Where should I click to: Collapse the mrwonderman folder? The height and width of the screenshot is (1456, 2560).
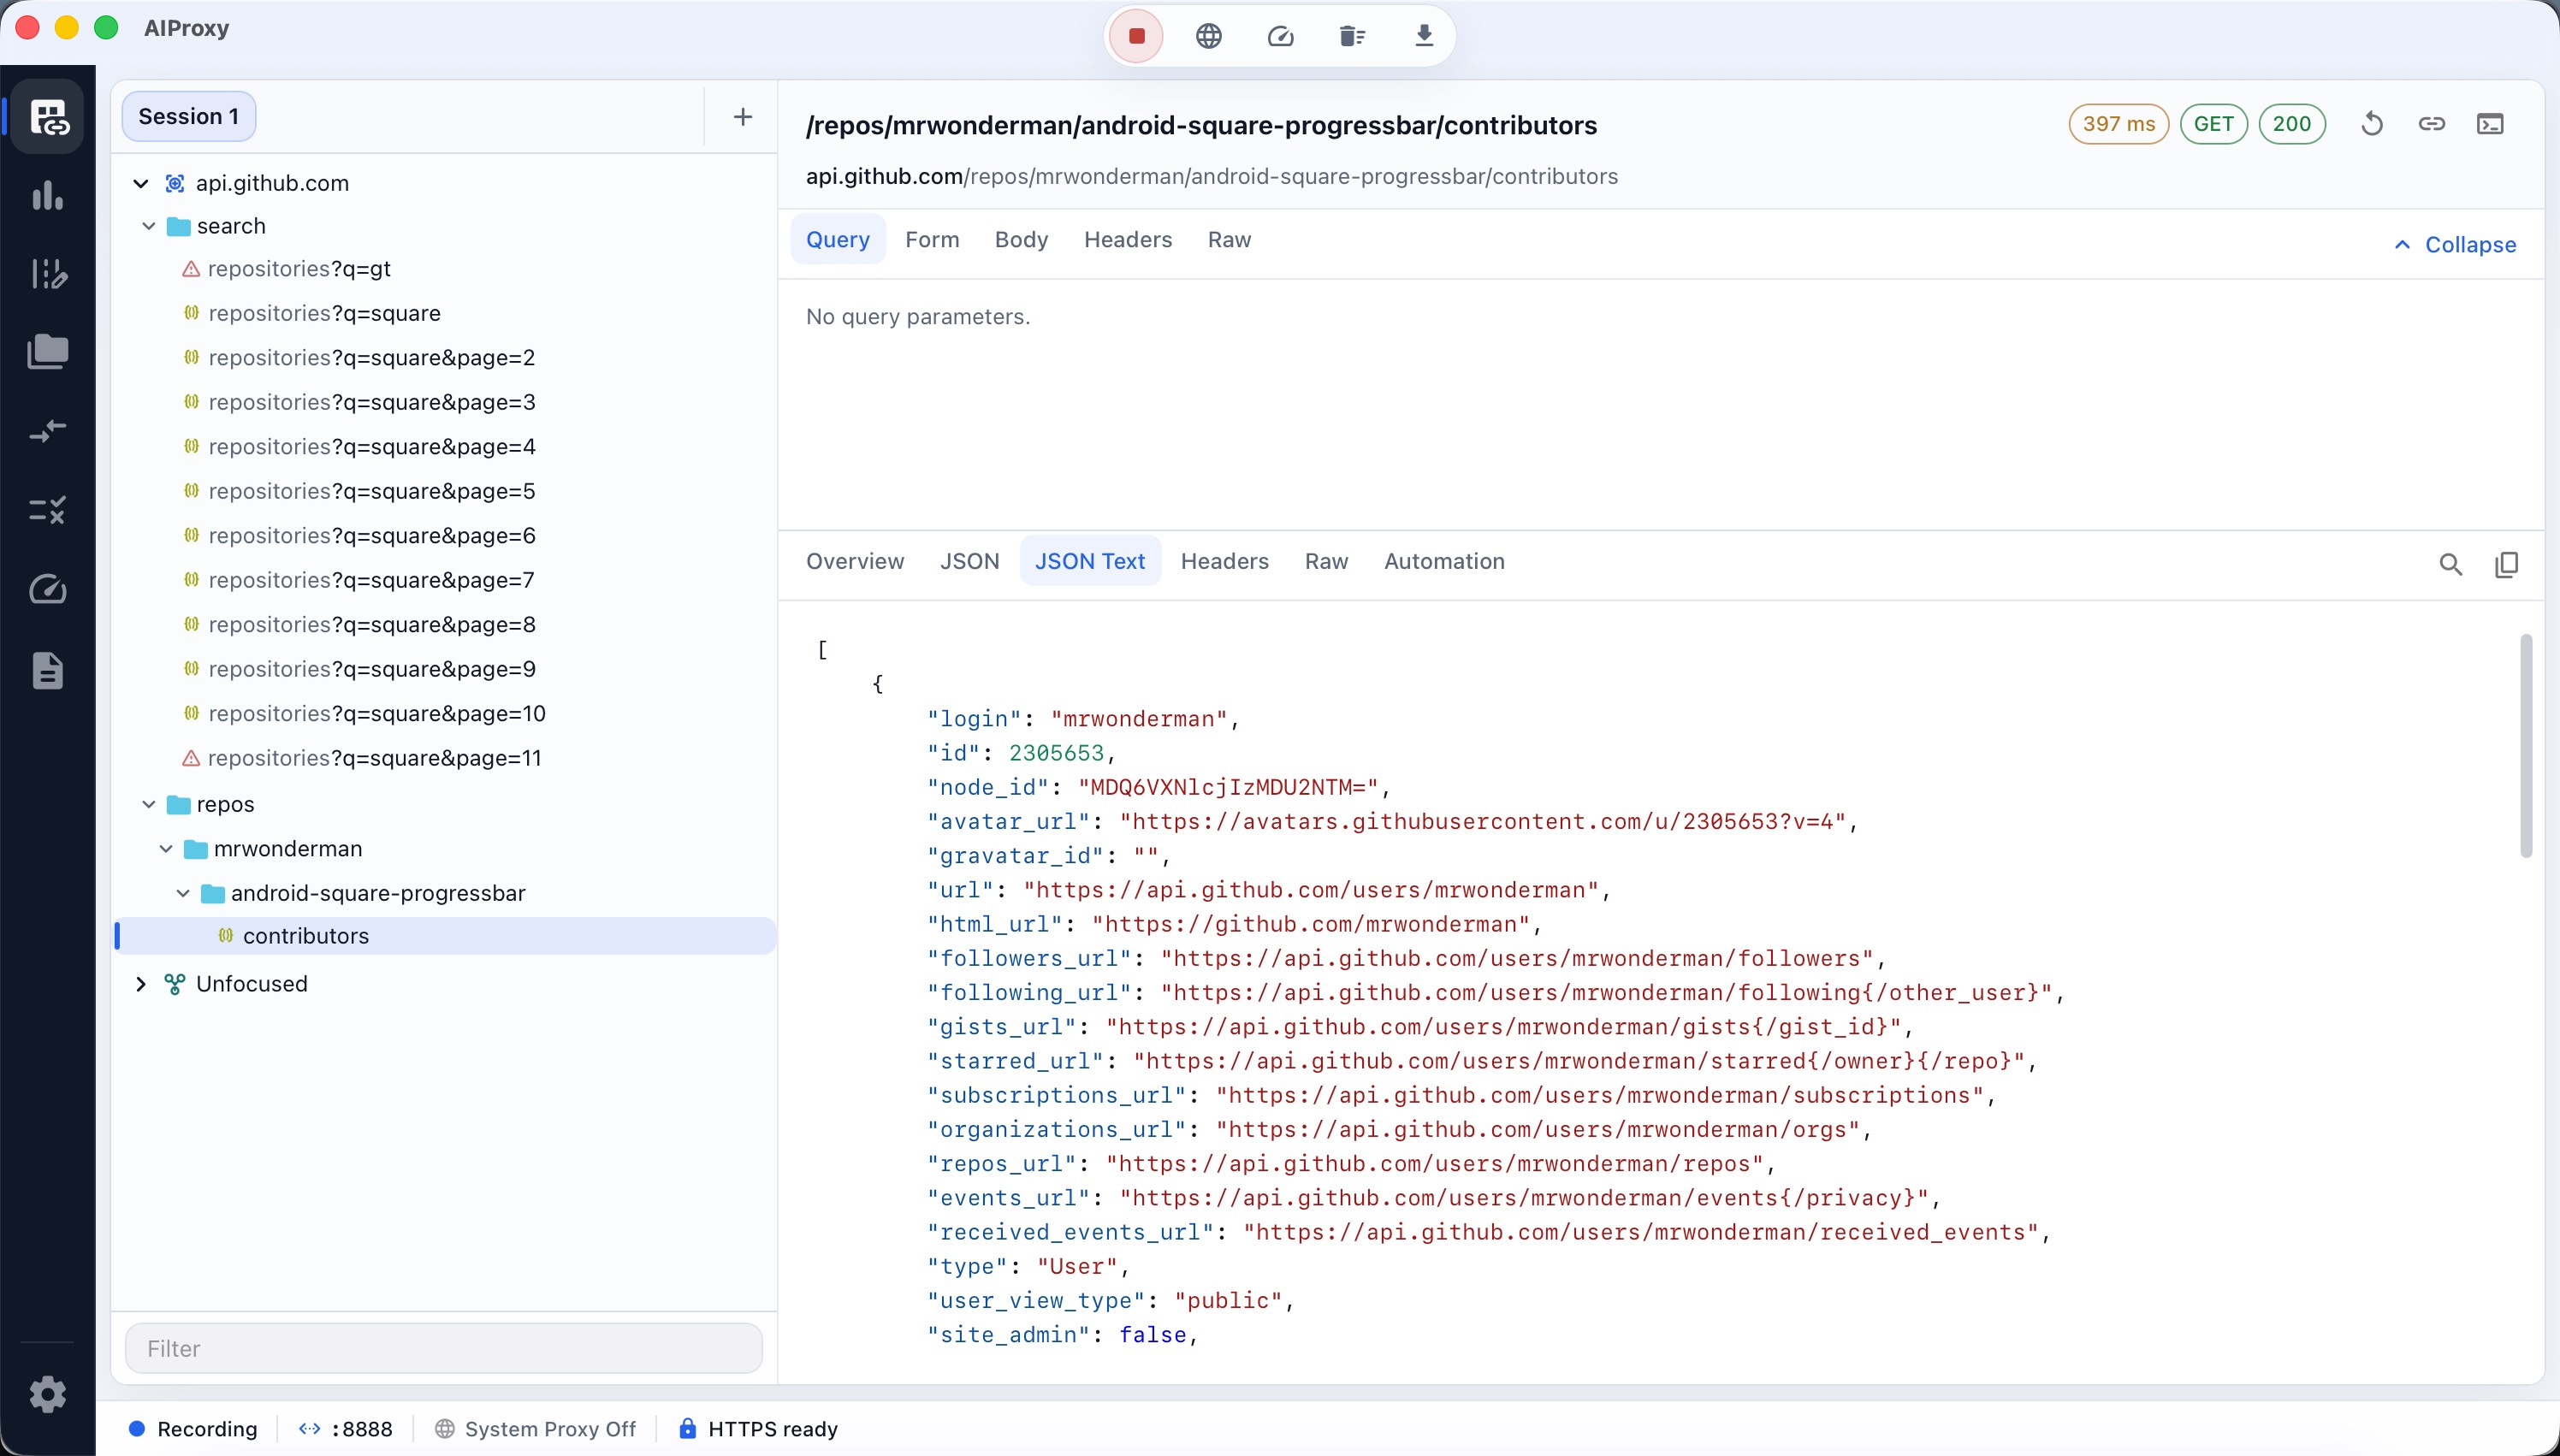(x=166, y=848)
